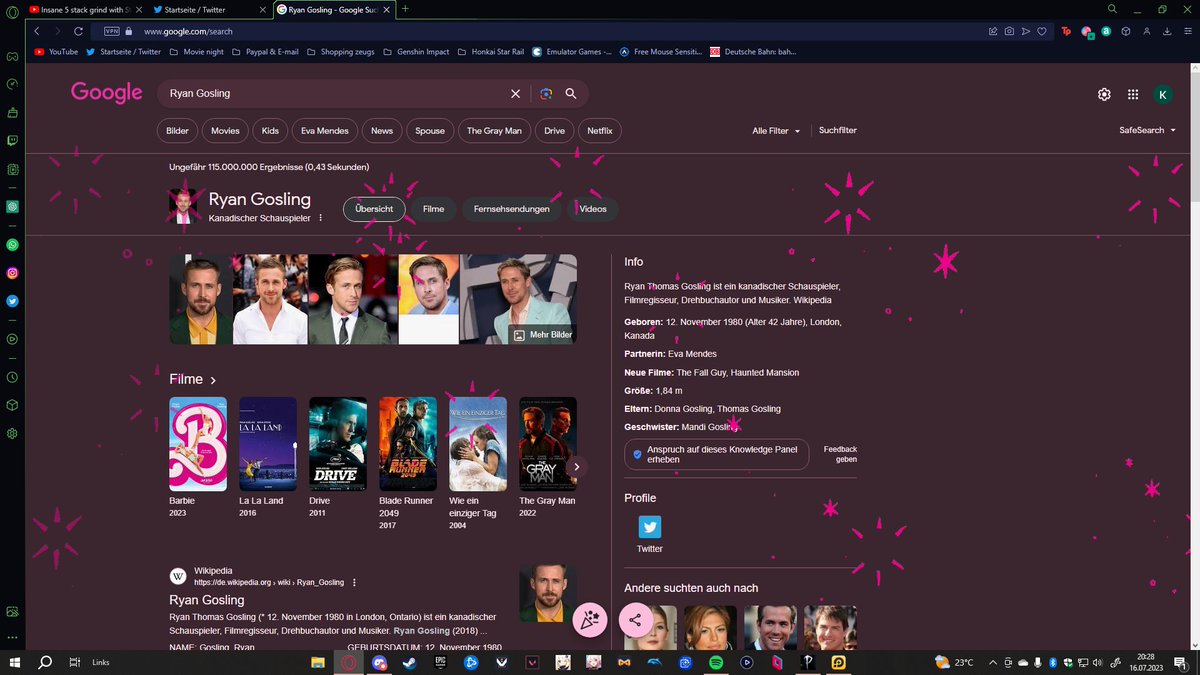Click Anspruch auf dieses Knowledge Panel erheben

coord(716,454)
